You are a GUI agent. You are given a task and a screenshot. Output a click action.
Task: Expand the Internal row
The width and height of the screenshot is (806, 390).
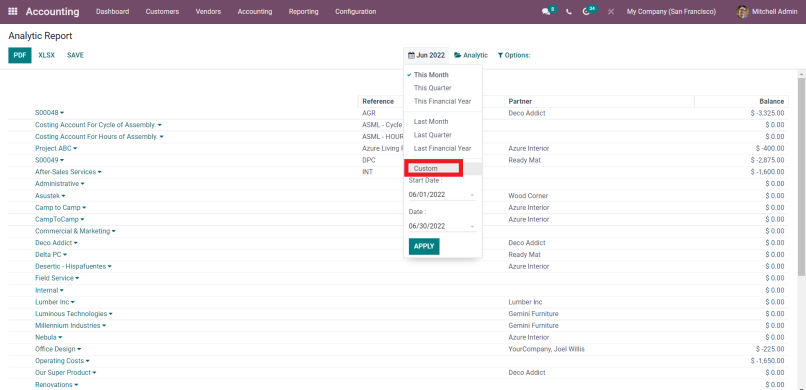pos(49,290)
